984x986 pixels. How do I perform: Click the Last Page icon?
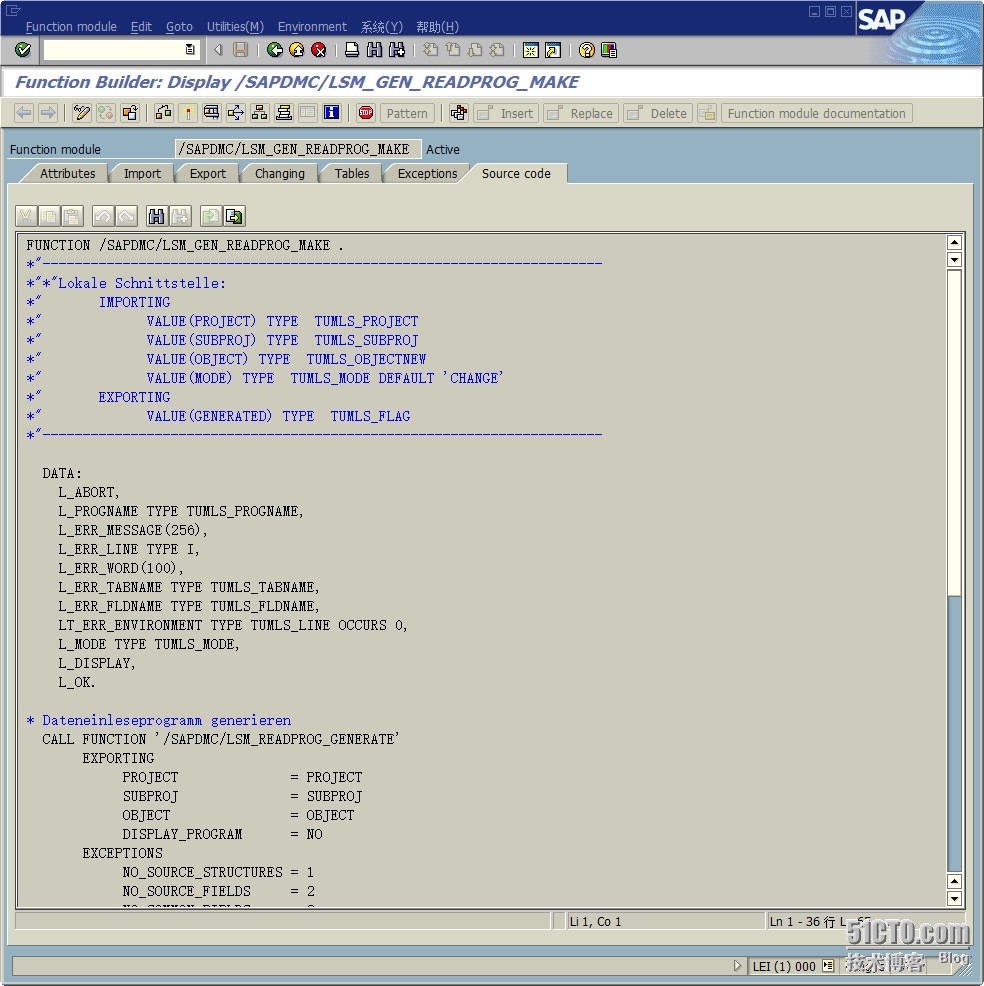pyautogui.click(x=497, y=50)
